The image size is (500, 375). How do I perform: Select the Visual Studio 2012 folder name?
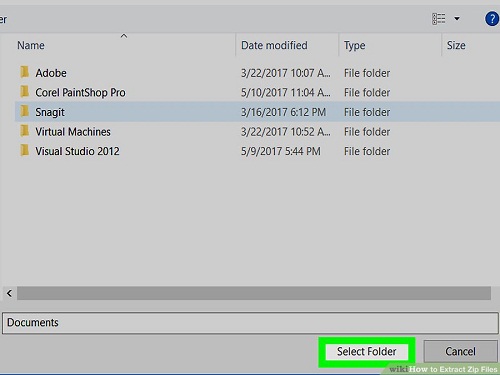pyautogui.click(x=77, y=151)
